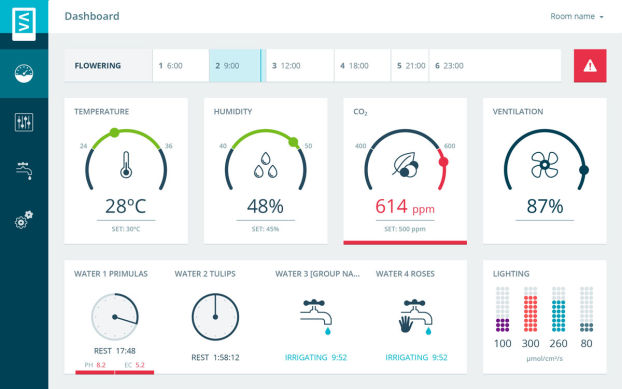The image size is (622, 389).
Task: Click the red CO2 gauge knob
Action: coord(443,162)
